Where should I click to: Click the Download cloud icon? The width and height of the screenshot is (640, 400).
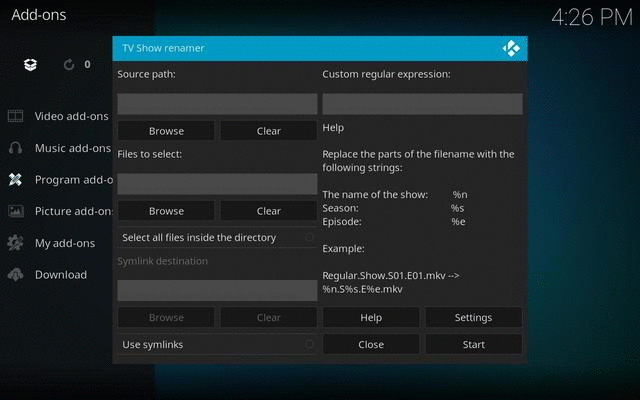(16, 275)
